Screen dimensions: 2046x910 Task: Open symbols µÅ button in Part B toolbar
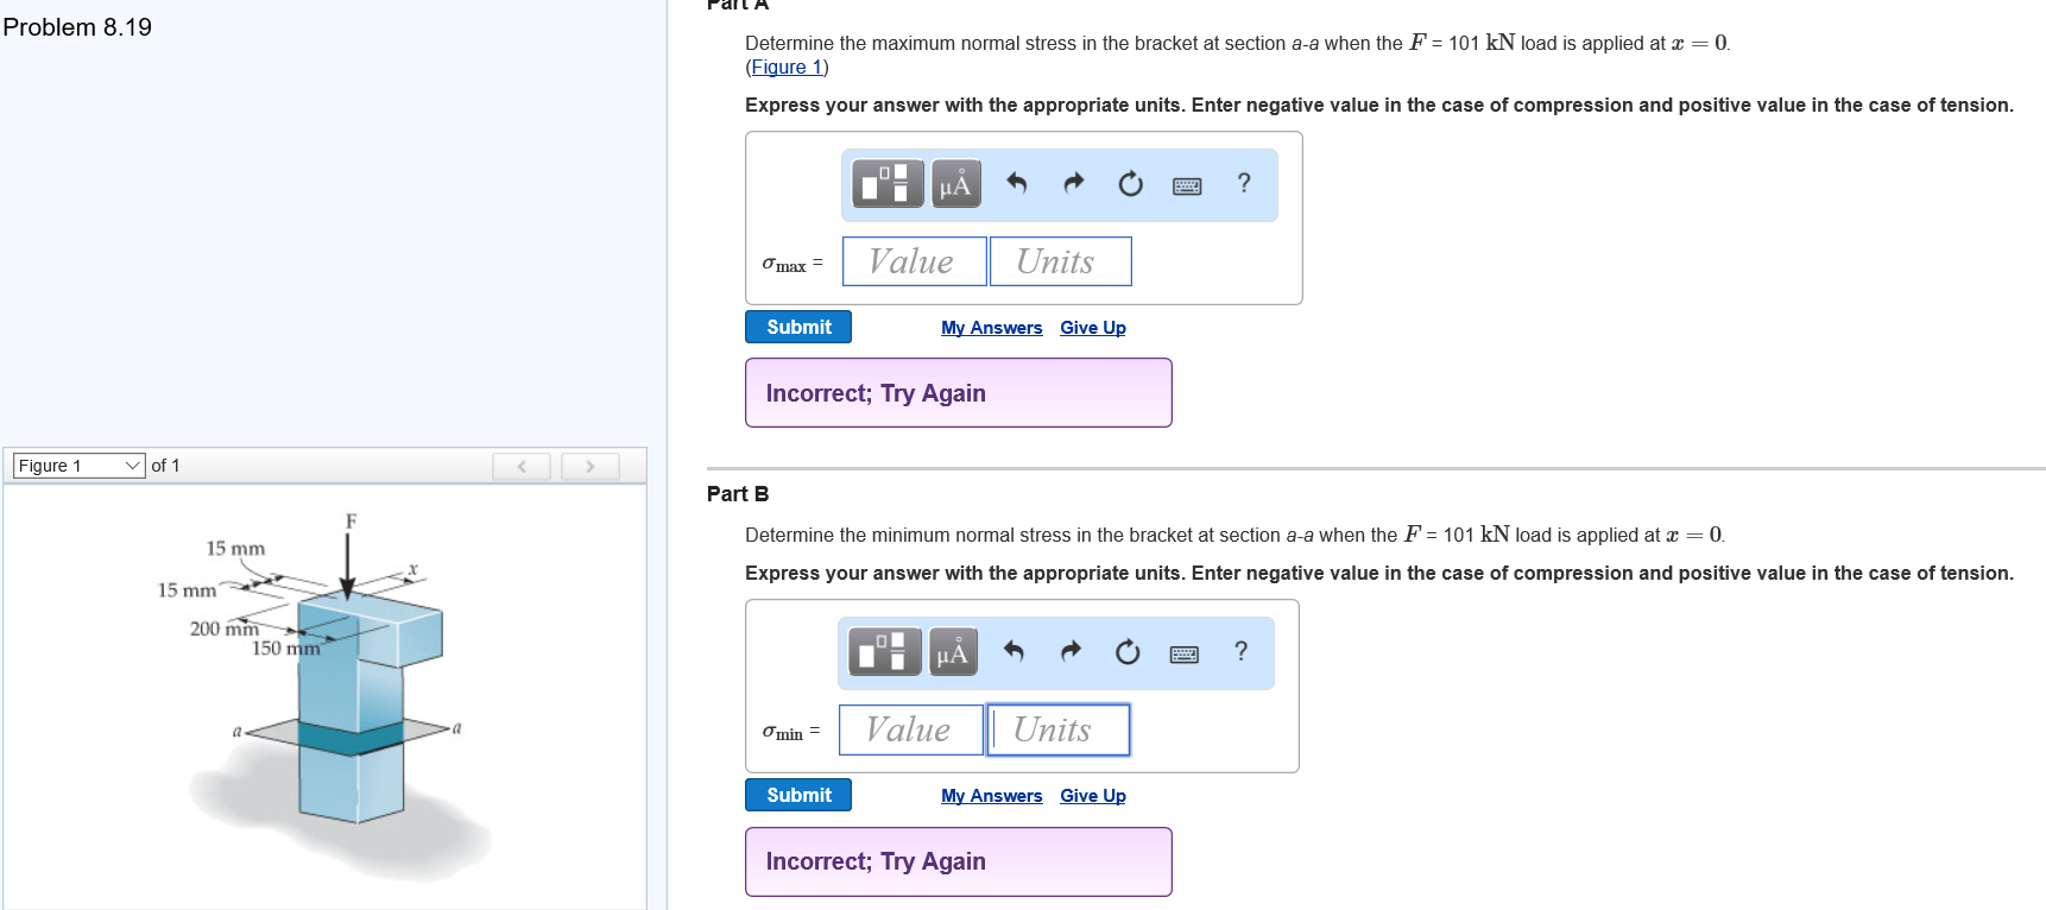point(953,652)
